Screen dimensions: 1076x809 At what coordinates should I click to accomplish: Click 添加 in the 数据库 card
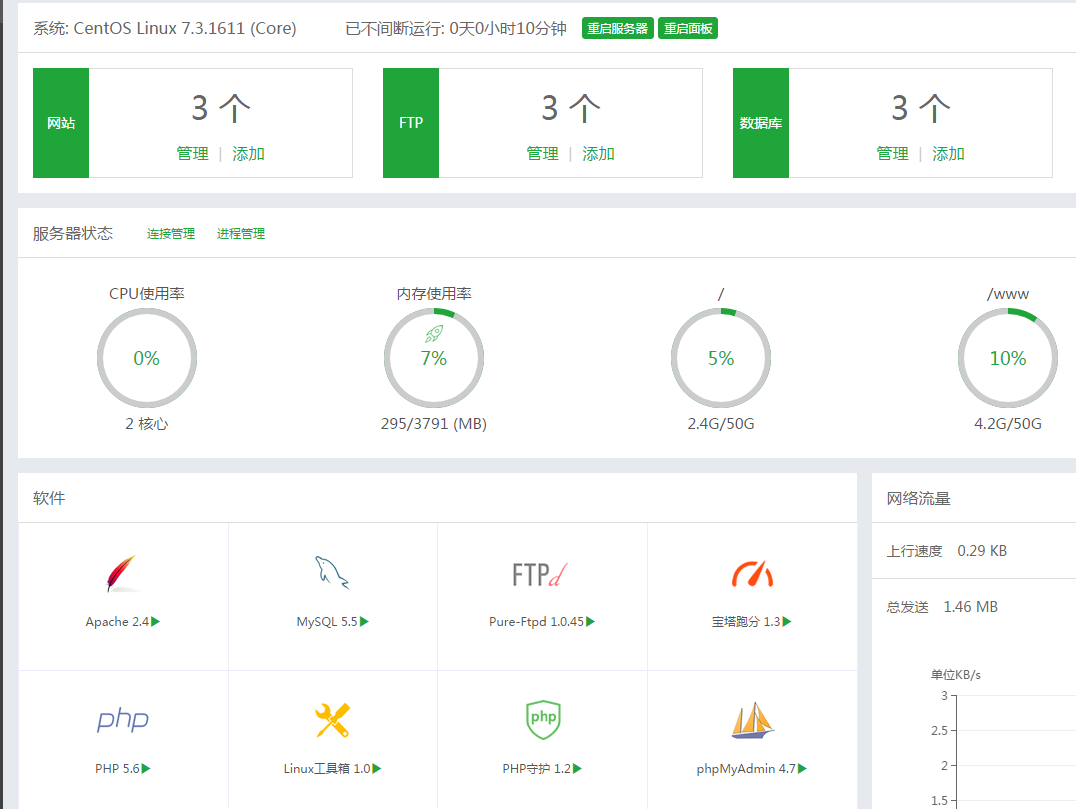[948, 154]
